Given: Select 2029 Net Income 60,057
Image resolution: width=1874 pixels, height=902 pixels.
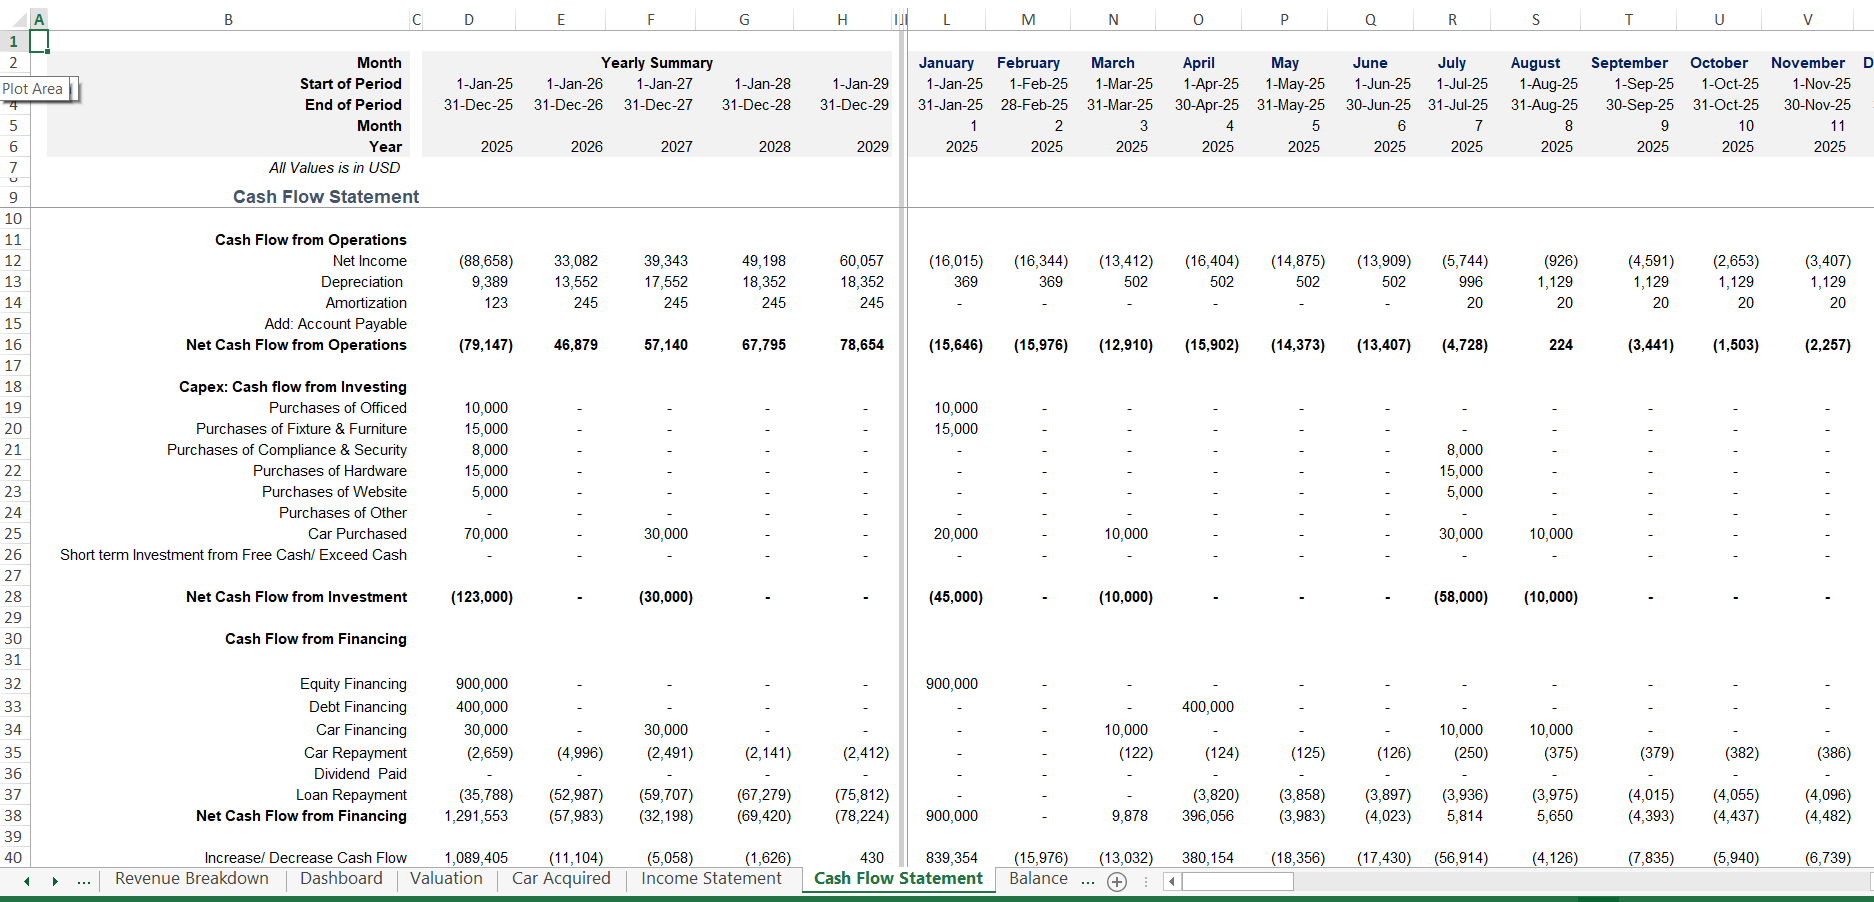Looking at the screenshot, I should [862, 261].
